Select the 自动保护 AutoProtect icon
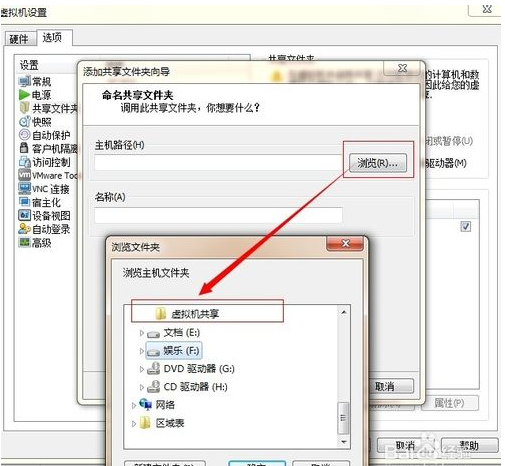The height and width of the screenshot is (466, 505). click(25, 135)
